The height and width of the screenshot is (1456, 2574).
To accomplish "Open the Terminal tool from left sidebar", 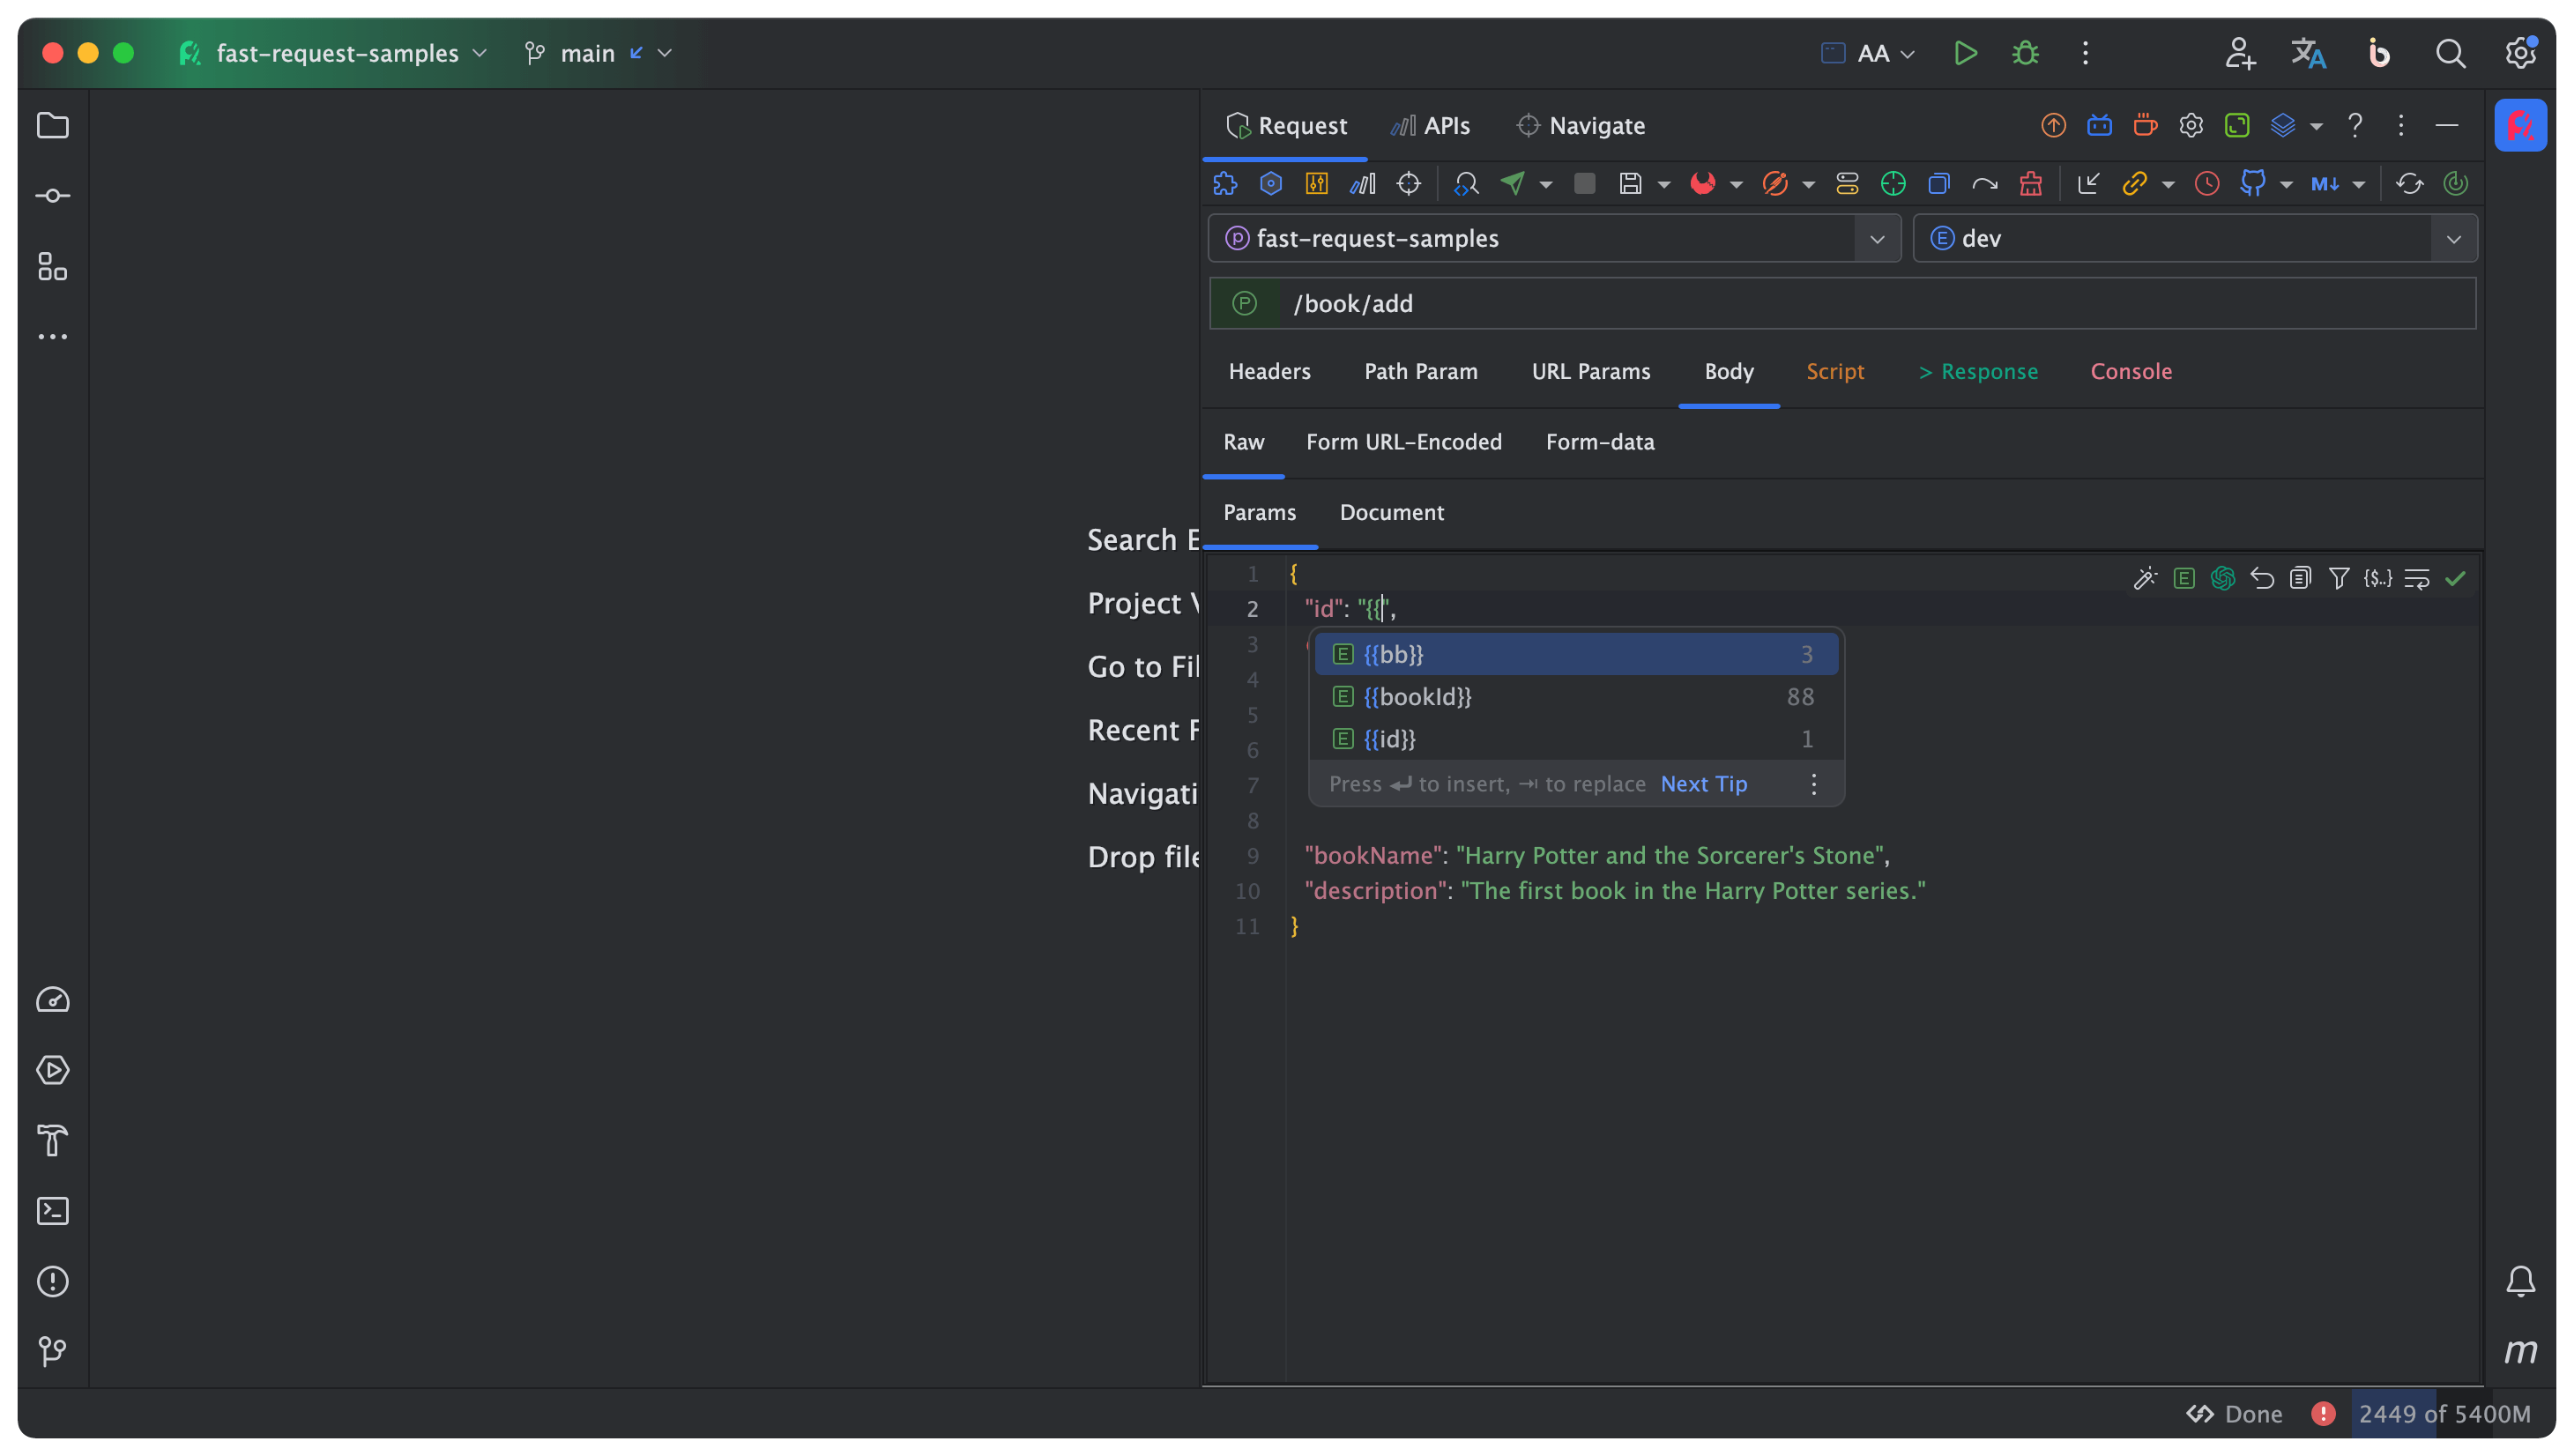I will click(x=52, y=1211).
